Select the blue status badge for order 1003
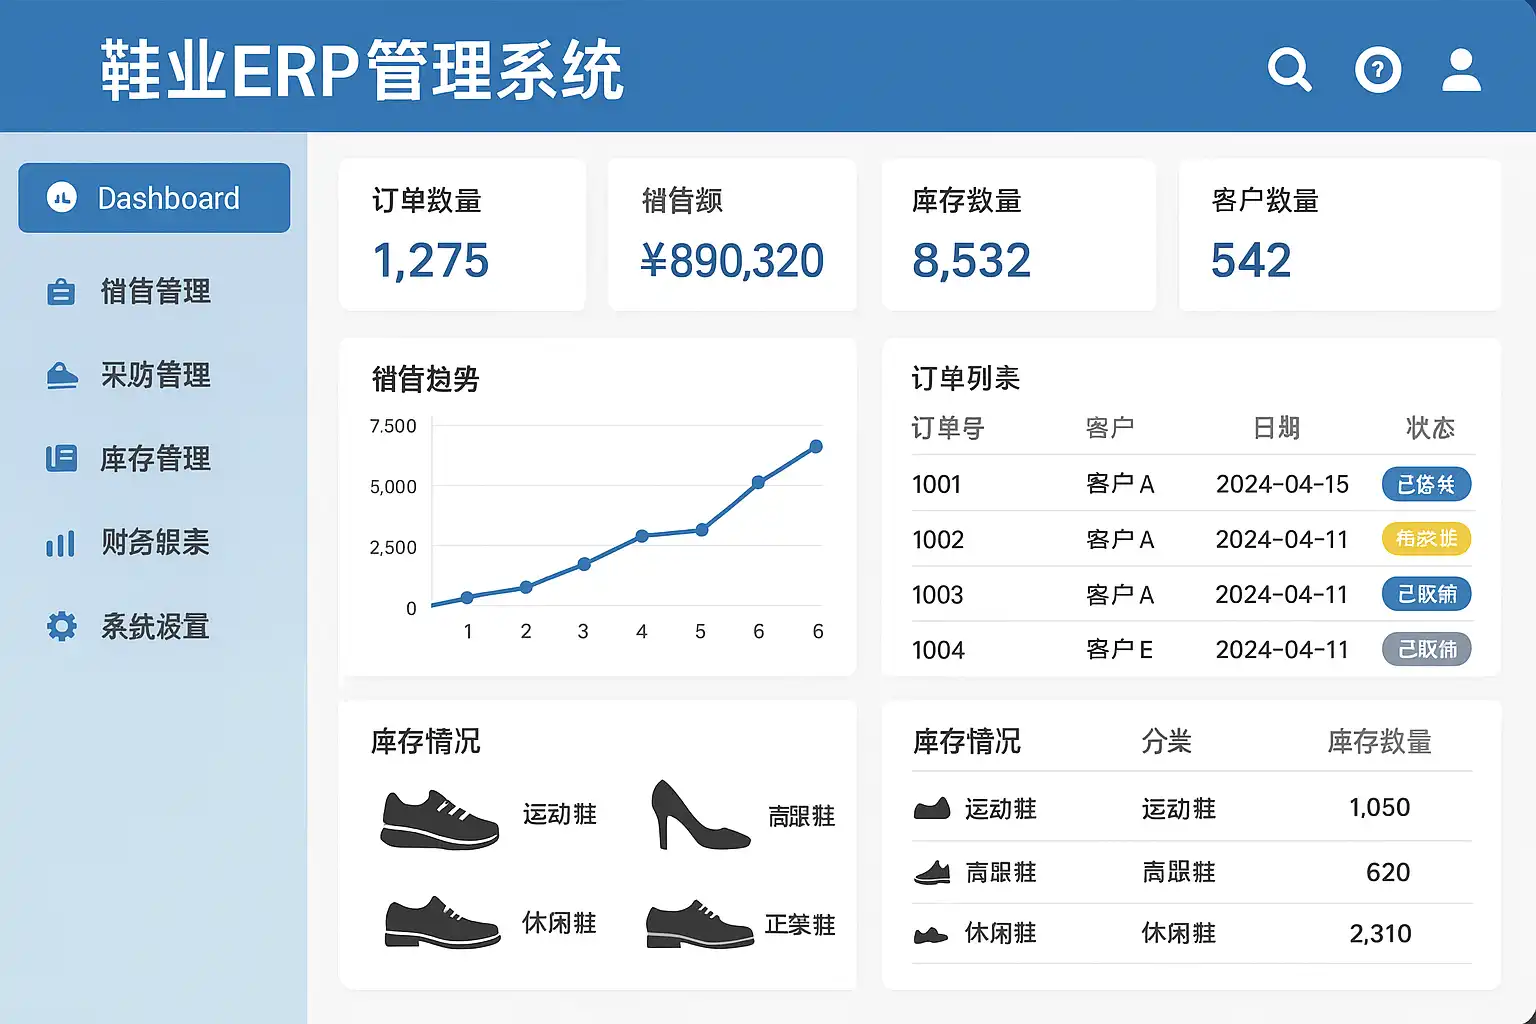This screenshot has width=1536, height=1024. [x=1426, y=594]
